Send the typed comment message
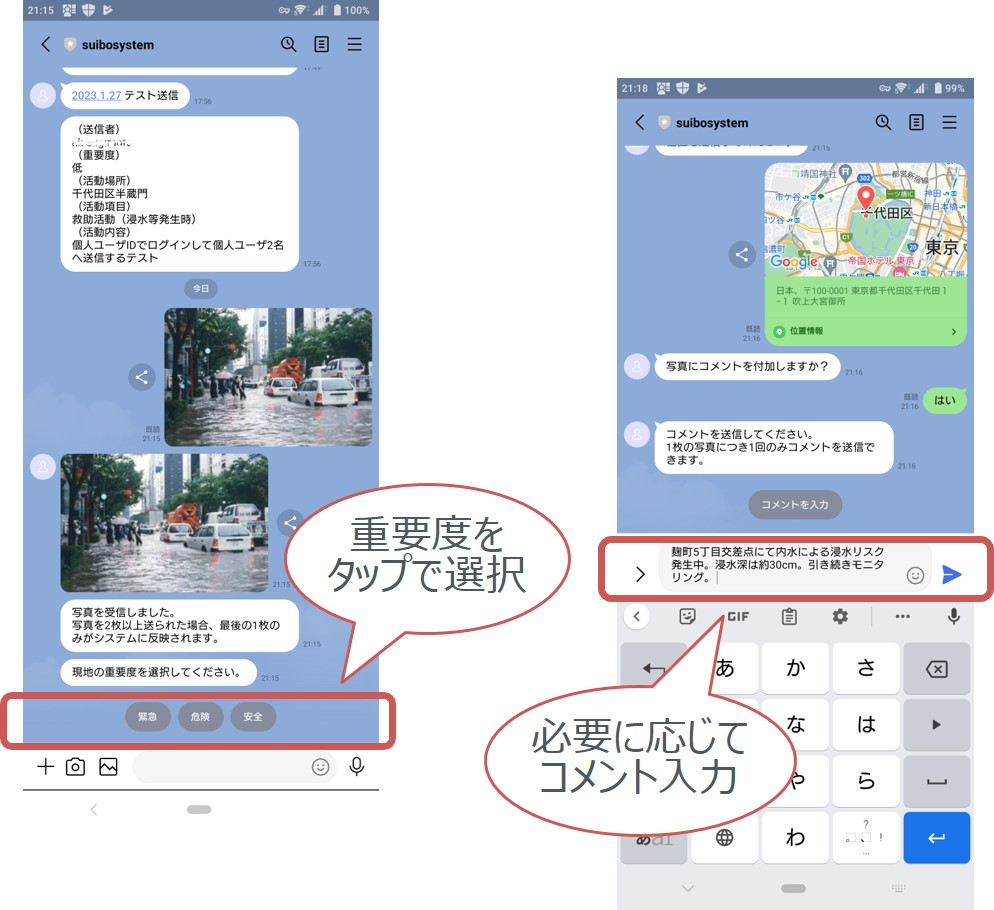The height and width of the screenshot is (910, 994). (x=952, y=575)
